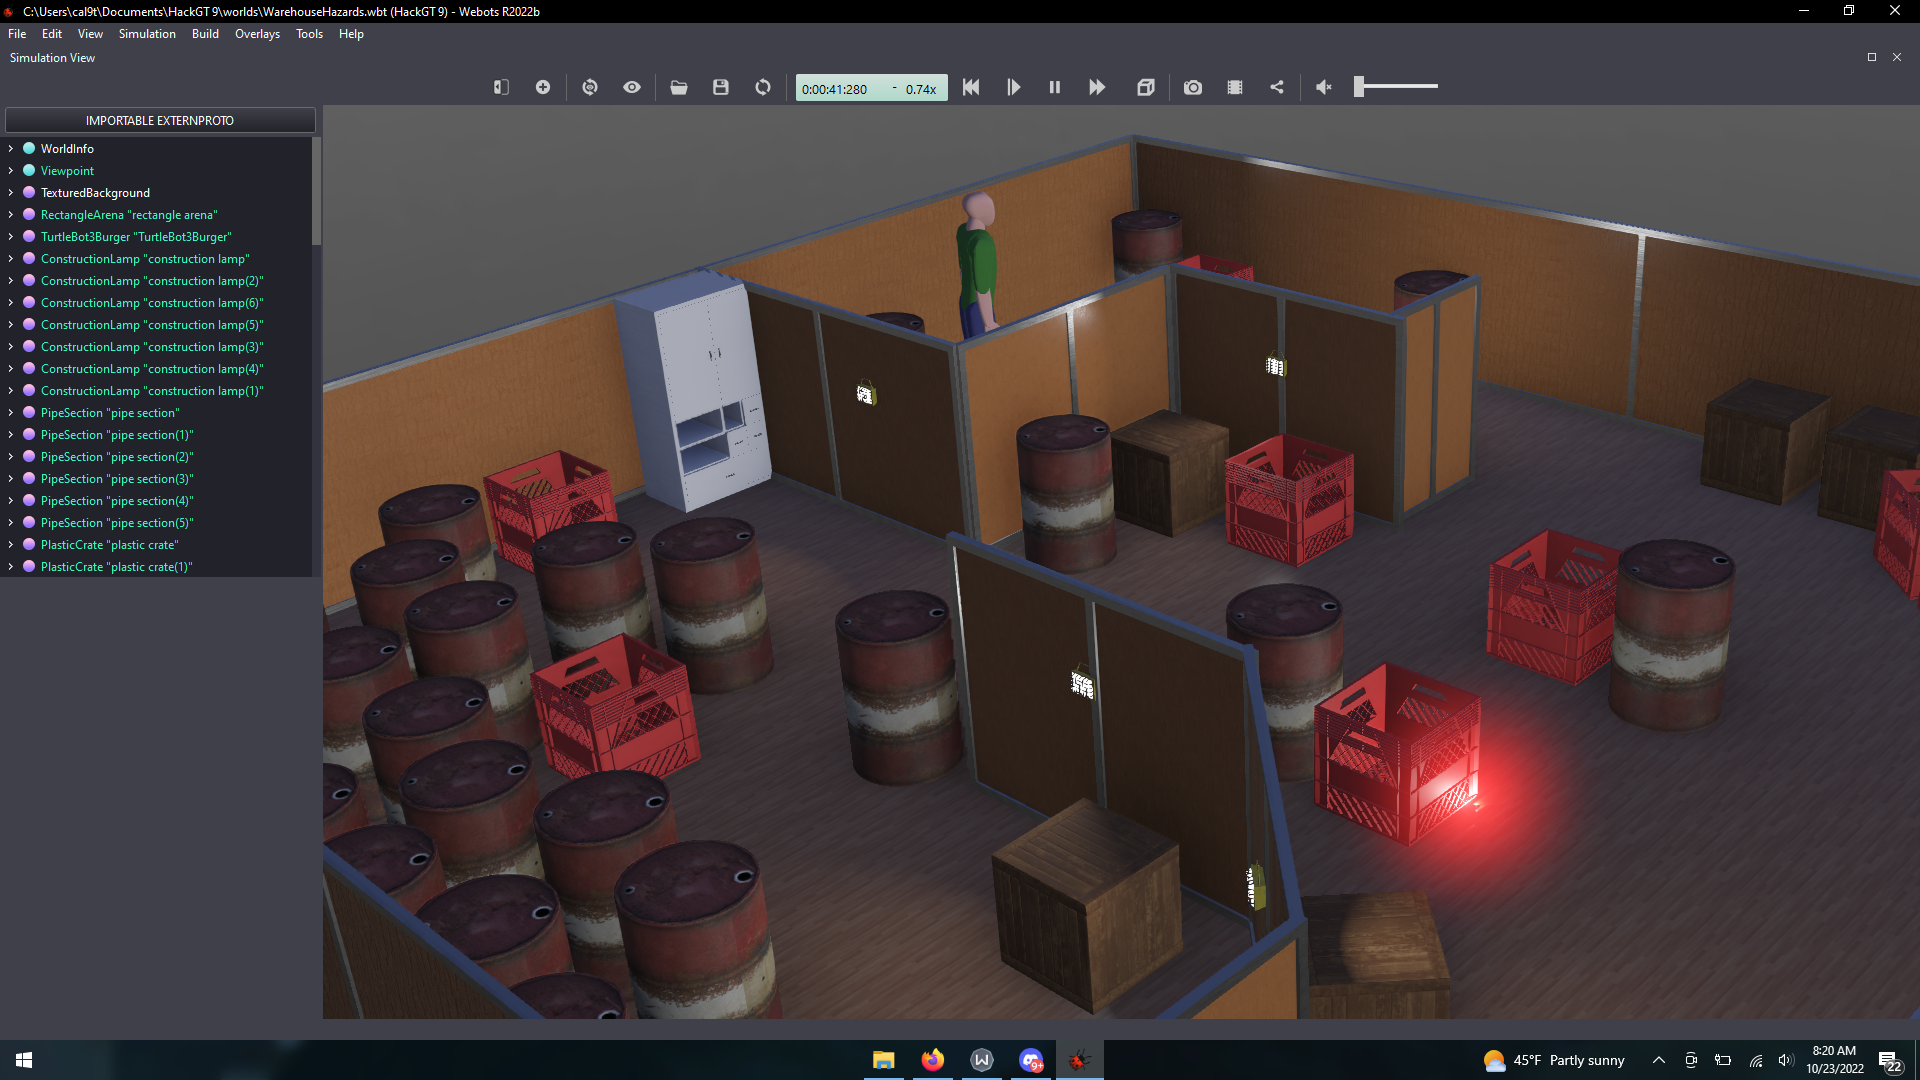The image size is (1920, 1080).
Task: Expand the RectangleArena tree node
Action: (11, 215)
